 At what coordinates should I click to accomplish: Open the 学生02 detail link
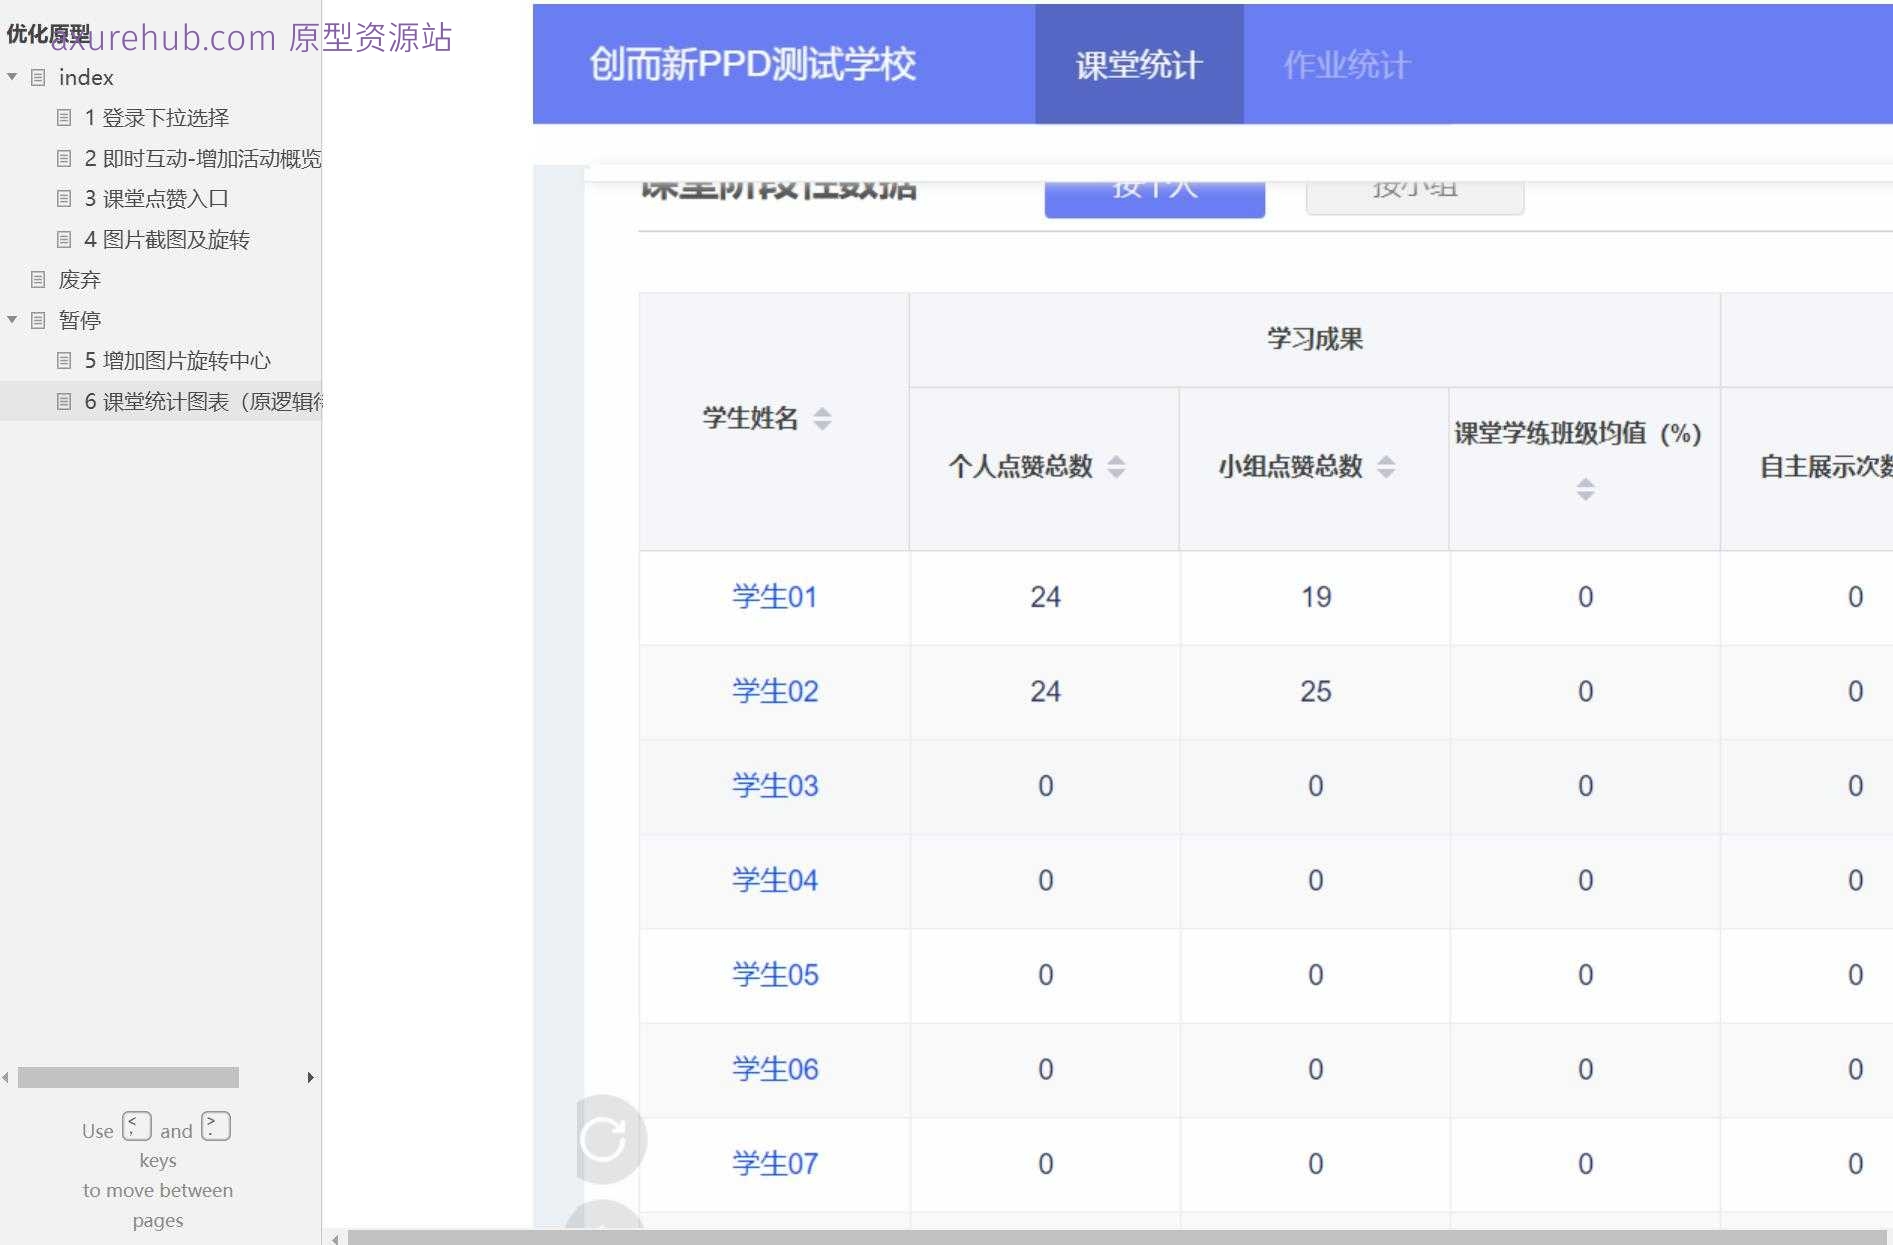coord(774,691)
